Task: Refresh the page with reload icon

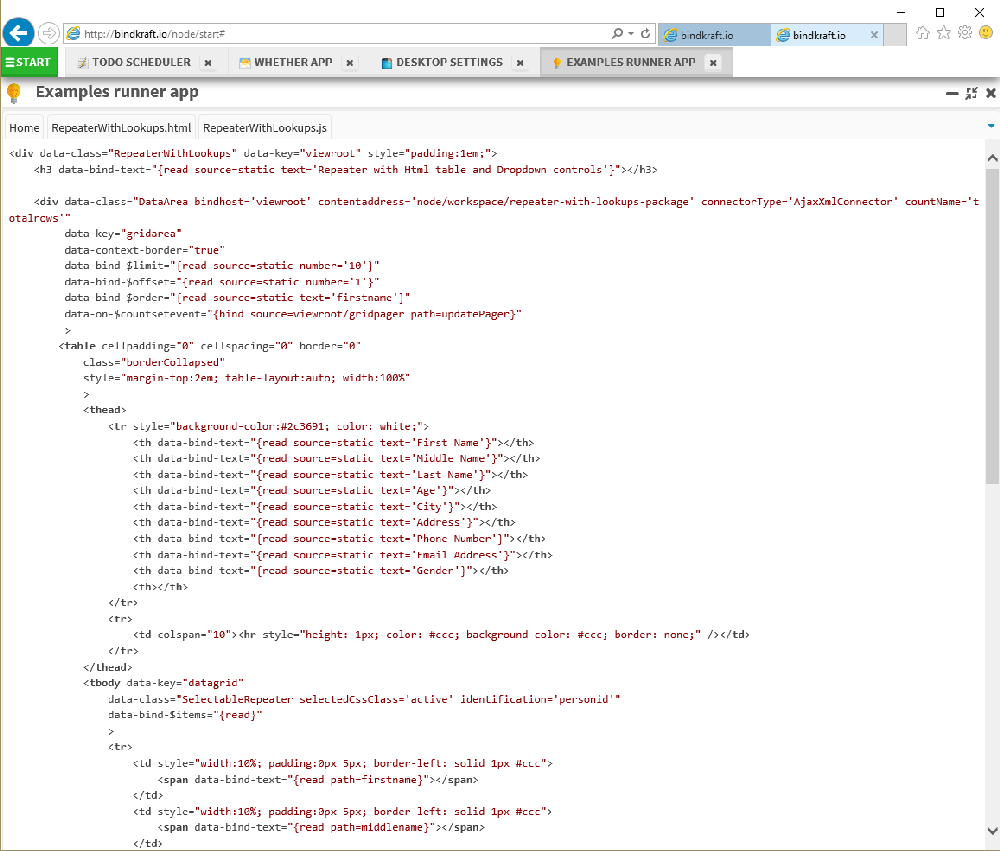Action: coord(645,33)
